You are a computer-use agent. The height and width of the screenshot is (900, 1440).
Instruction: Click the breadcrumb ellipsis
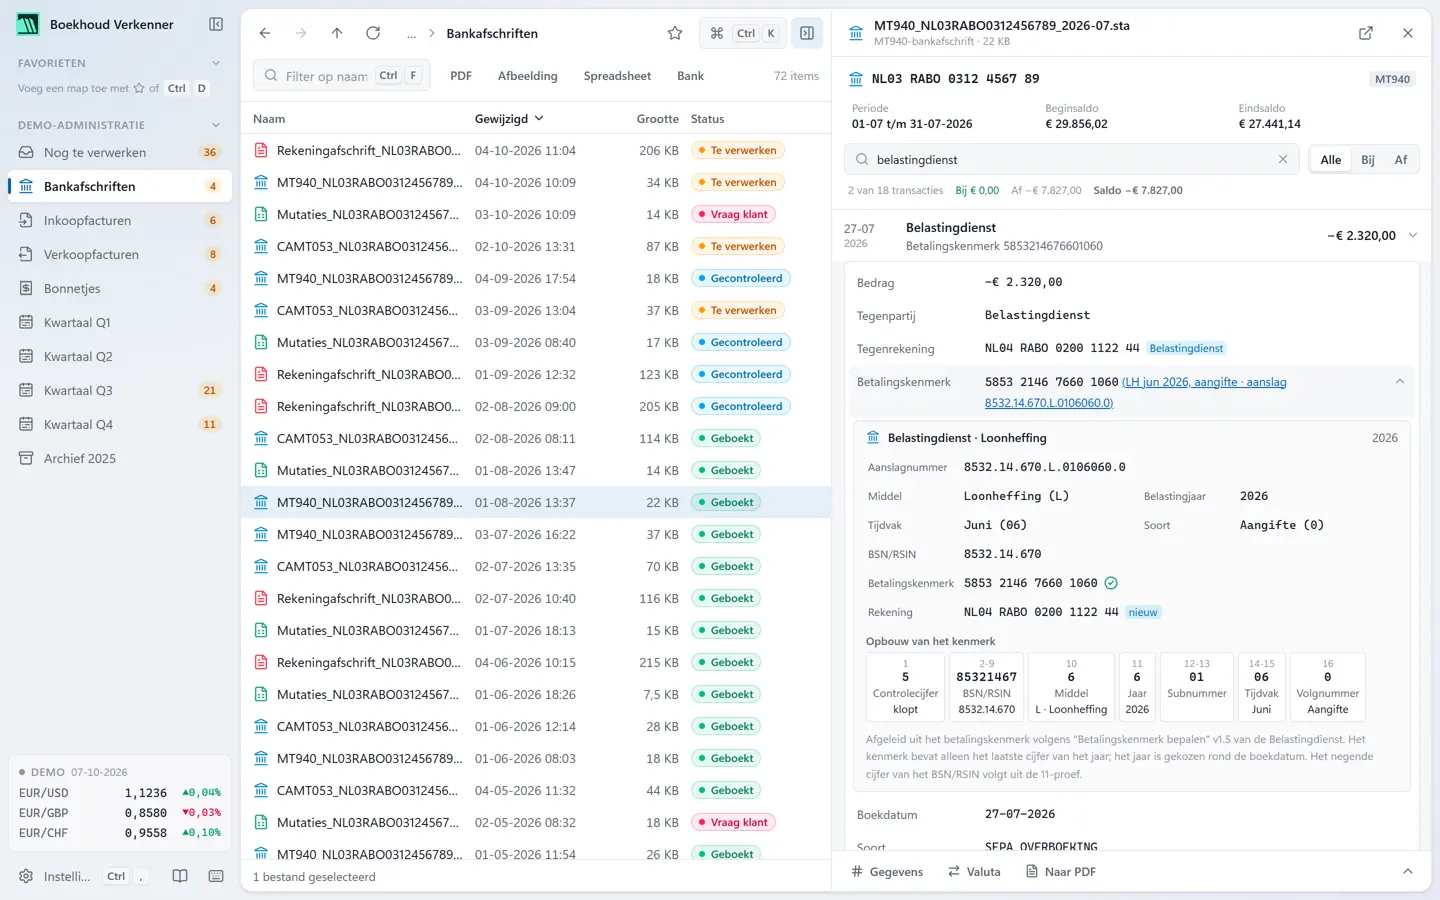[x=411, y=33]
